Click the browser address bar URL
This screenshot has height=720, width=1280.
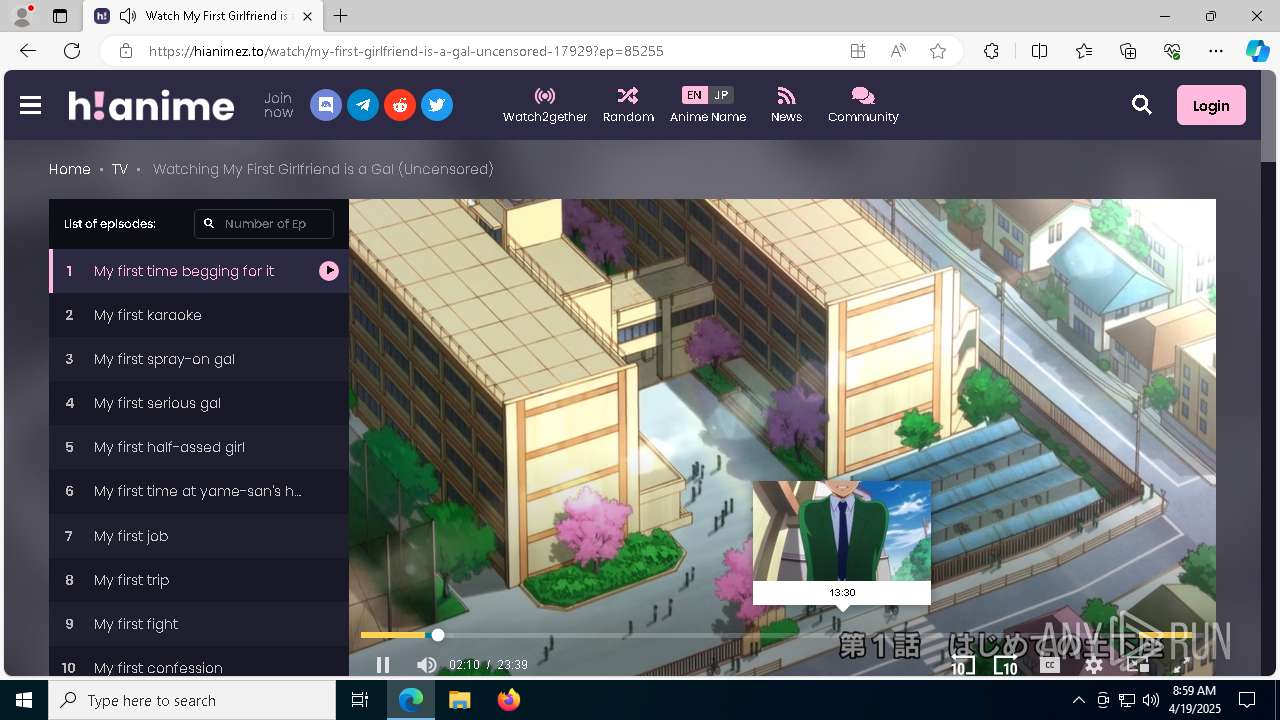[406, 51]
